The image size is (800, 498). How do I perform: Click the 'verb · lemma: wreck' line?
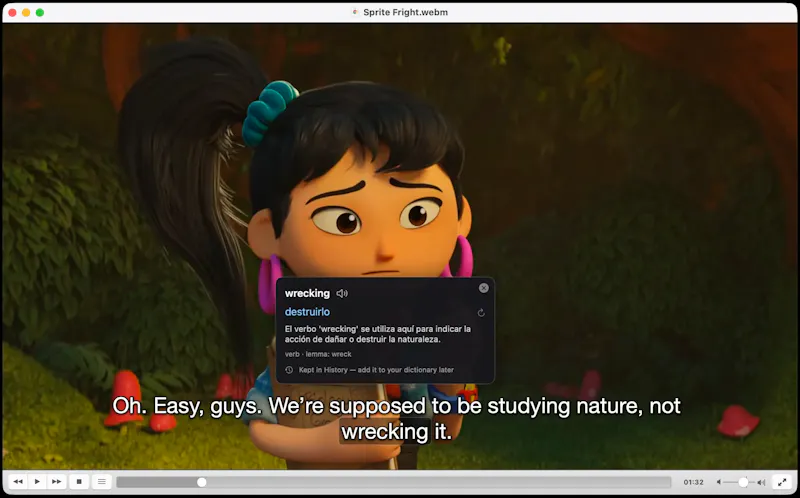318,354
